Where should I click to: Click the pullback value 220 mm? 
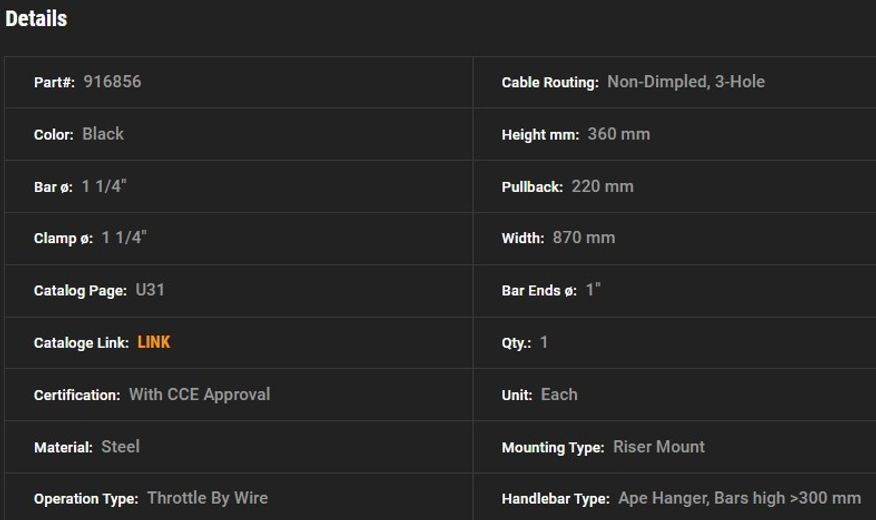click(603, 186)
